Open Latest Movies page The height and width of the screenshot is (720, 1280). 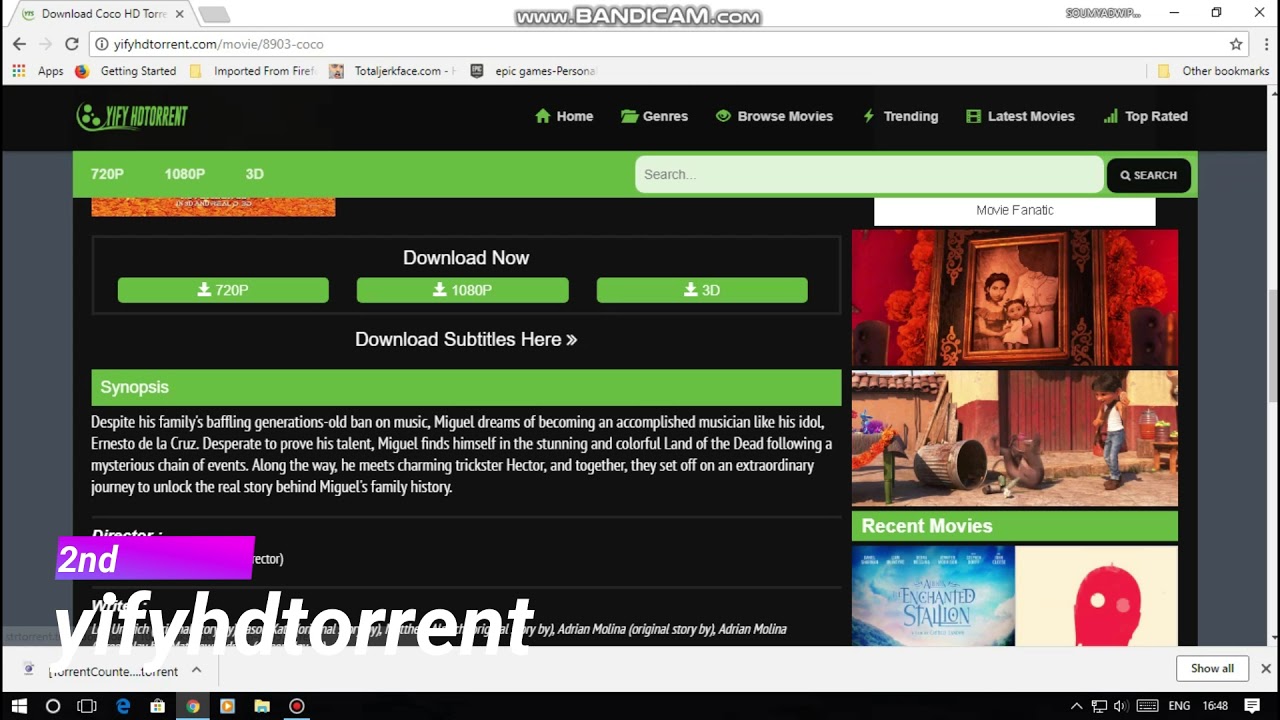[x=1020, y=116]
